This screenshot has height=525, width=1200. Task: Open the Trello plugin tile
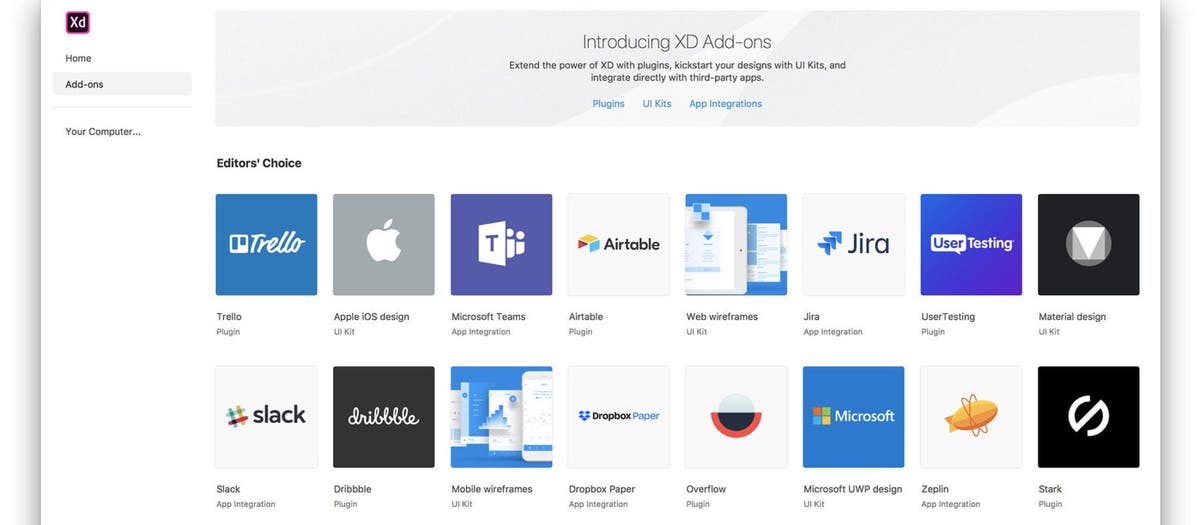(x=266, y=244)
